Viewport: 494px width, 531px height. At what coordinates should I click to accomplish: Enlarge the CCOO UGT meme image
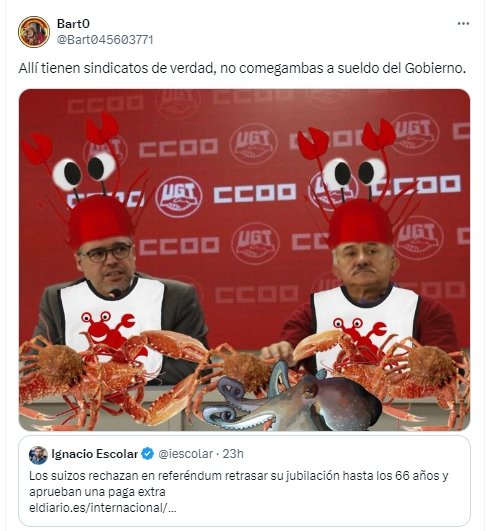[244, 260]
